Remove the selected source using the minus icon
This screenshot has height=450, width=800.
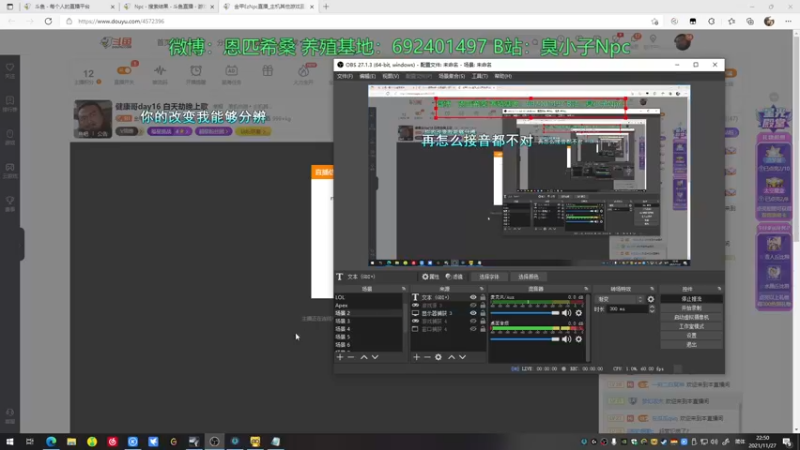(428, 357)
